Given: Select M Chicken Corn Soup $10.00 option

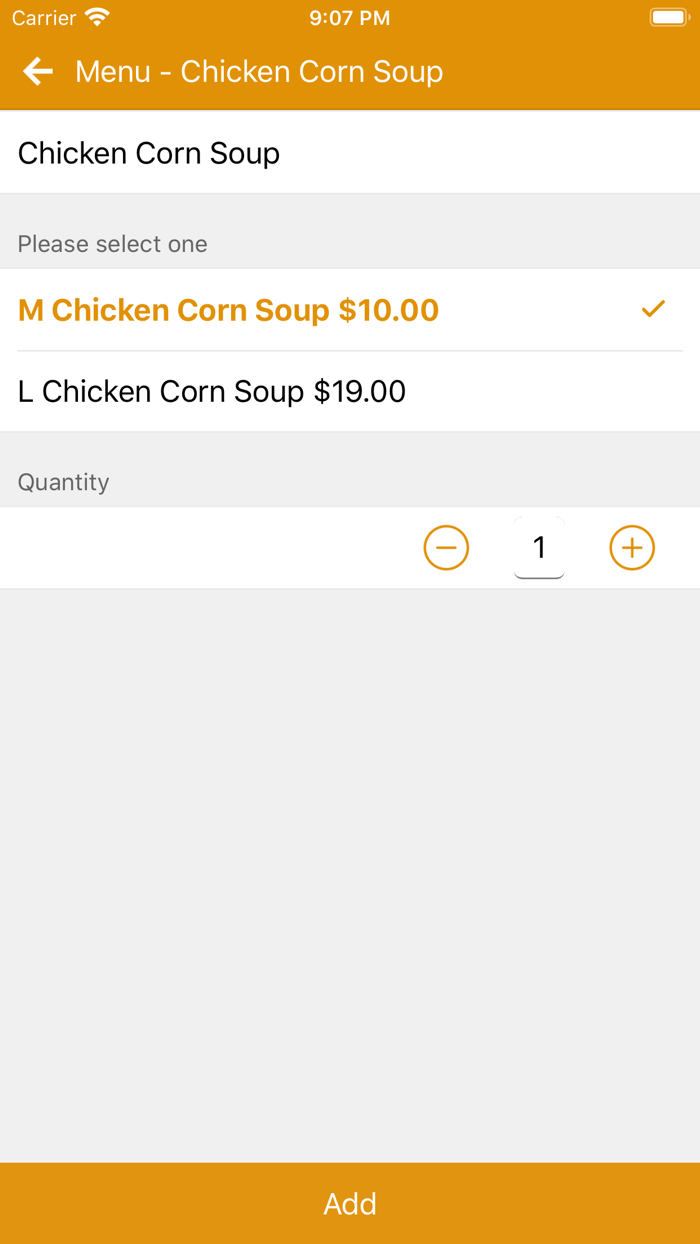Looking at the screenshot, I should (228, 310).
